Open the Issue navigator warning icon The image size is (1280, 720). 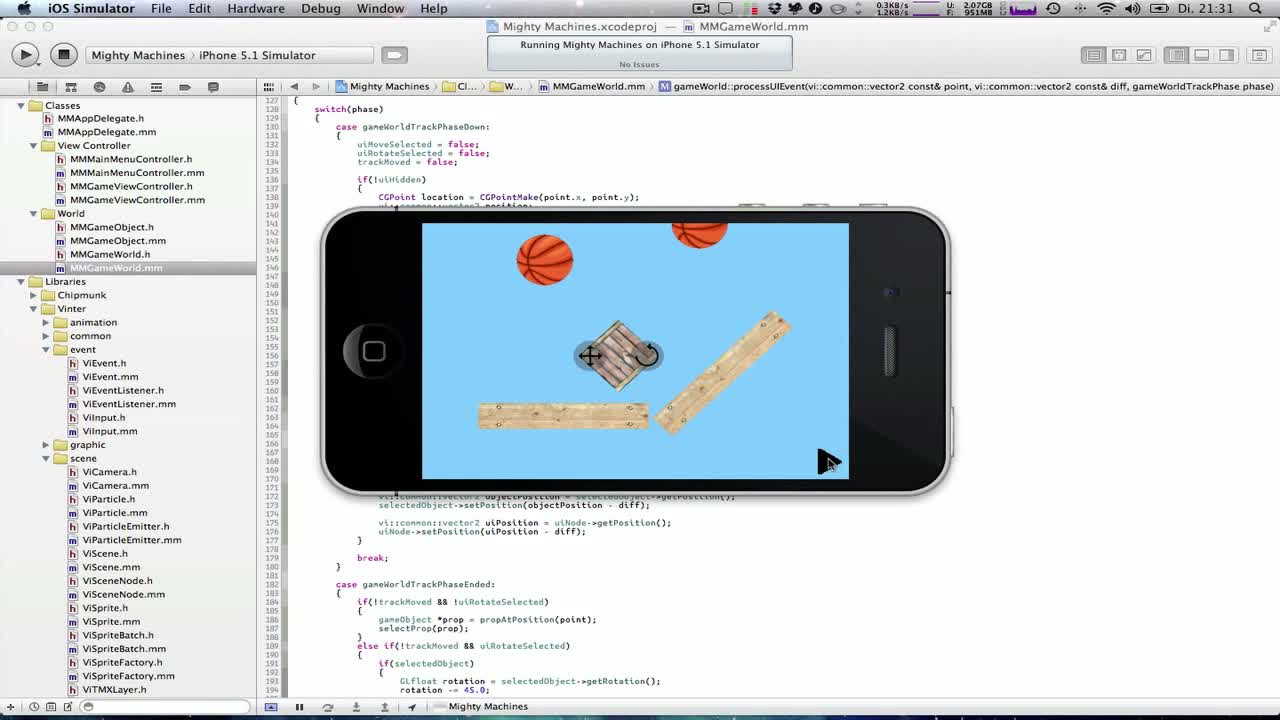[x=128, y=86]
